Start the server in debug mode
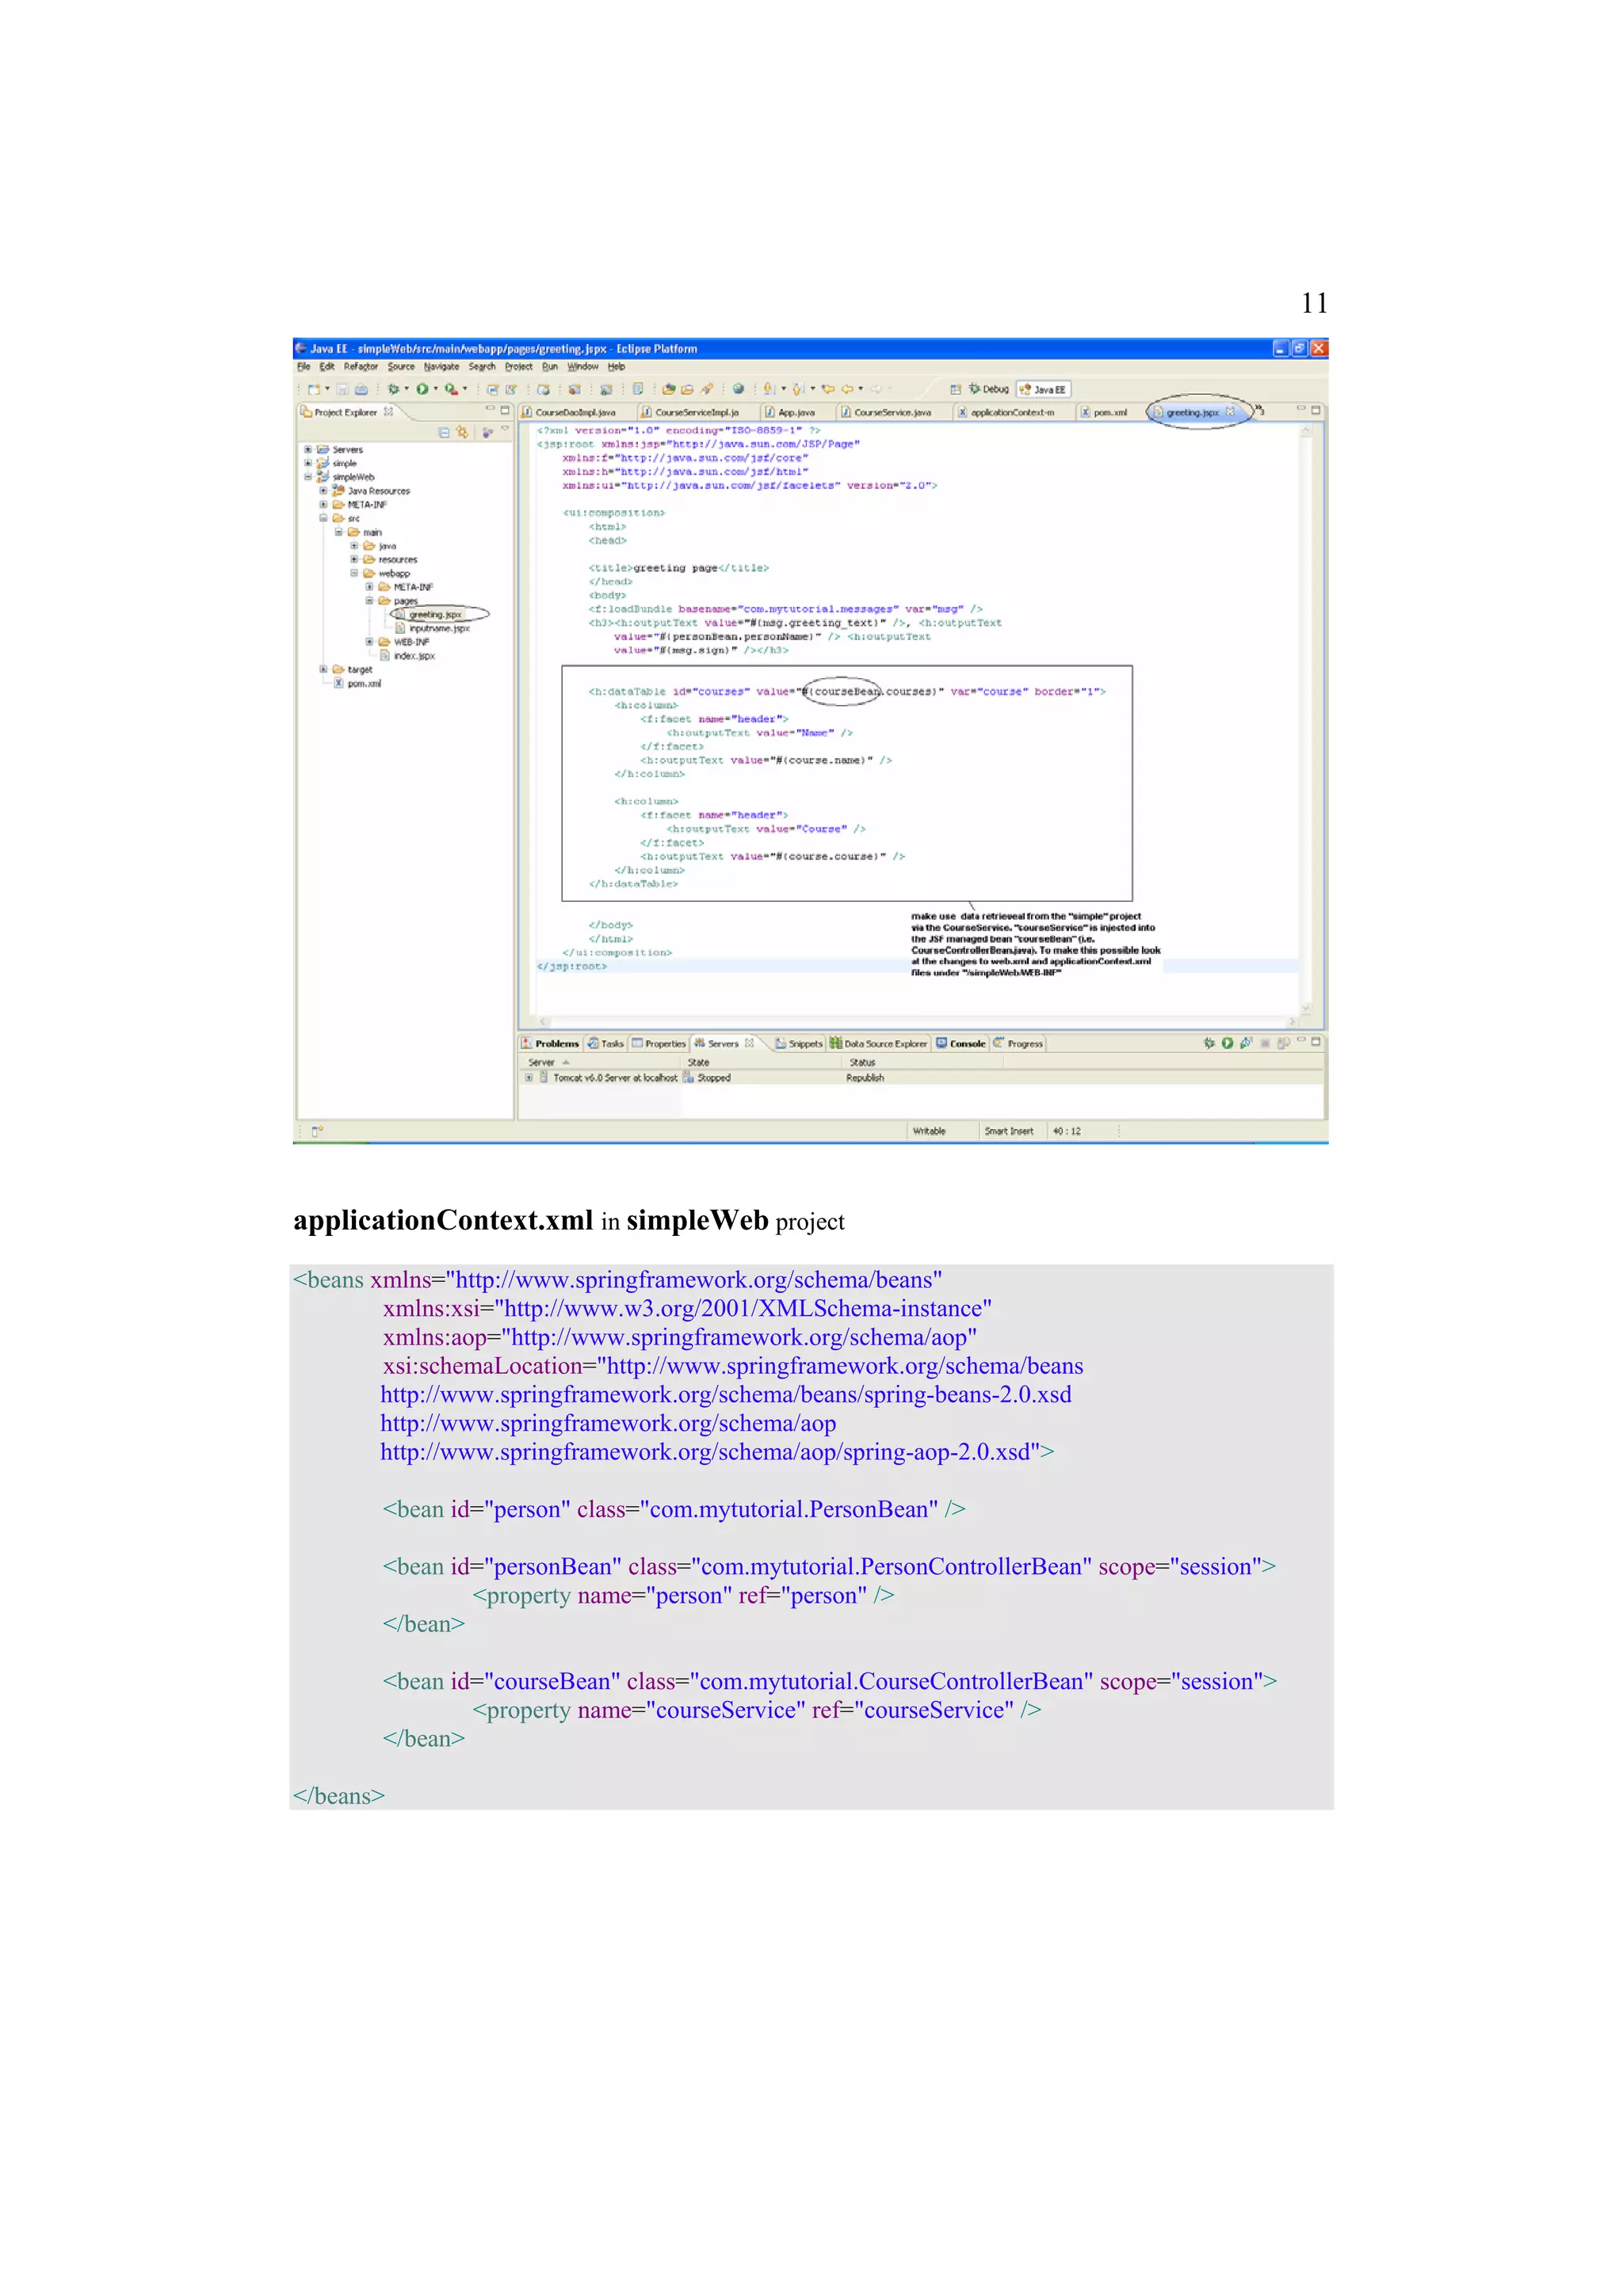The height and width of the screenshot is (2296, 1623). click(1209, 1043)
